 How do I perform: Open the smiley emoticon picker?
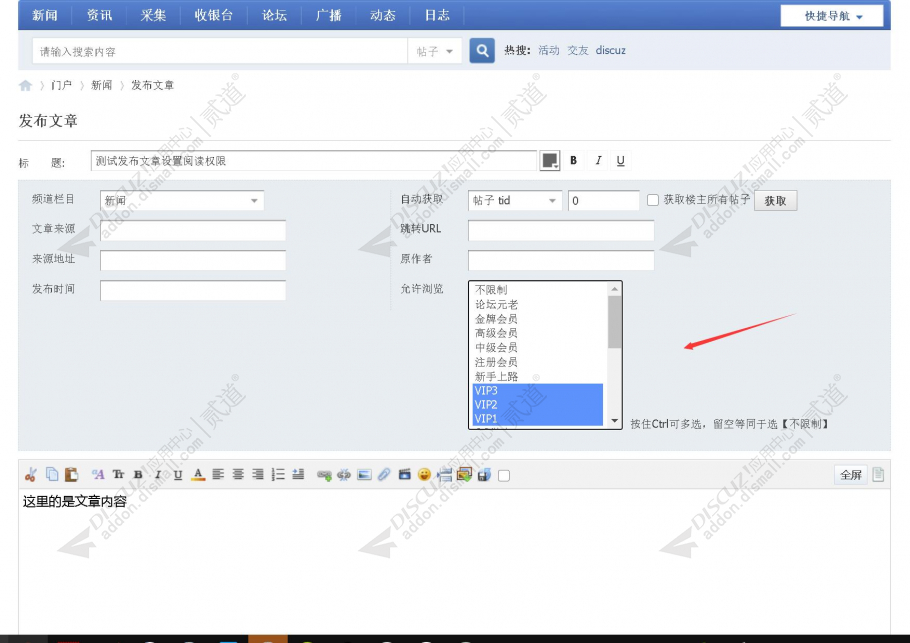click(424, 475)
